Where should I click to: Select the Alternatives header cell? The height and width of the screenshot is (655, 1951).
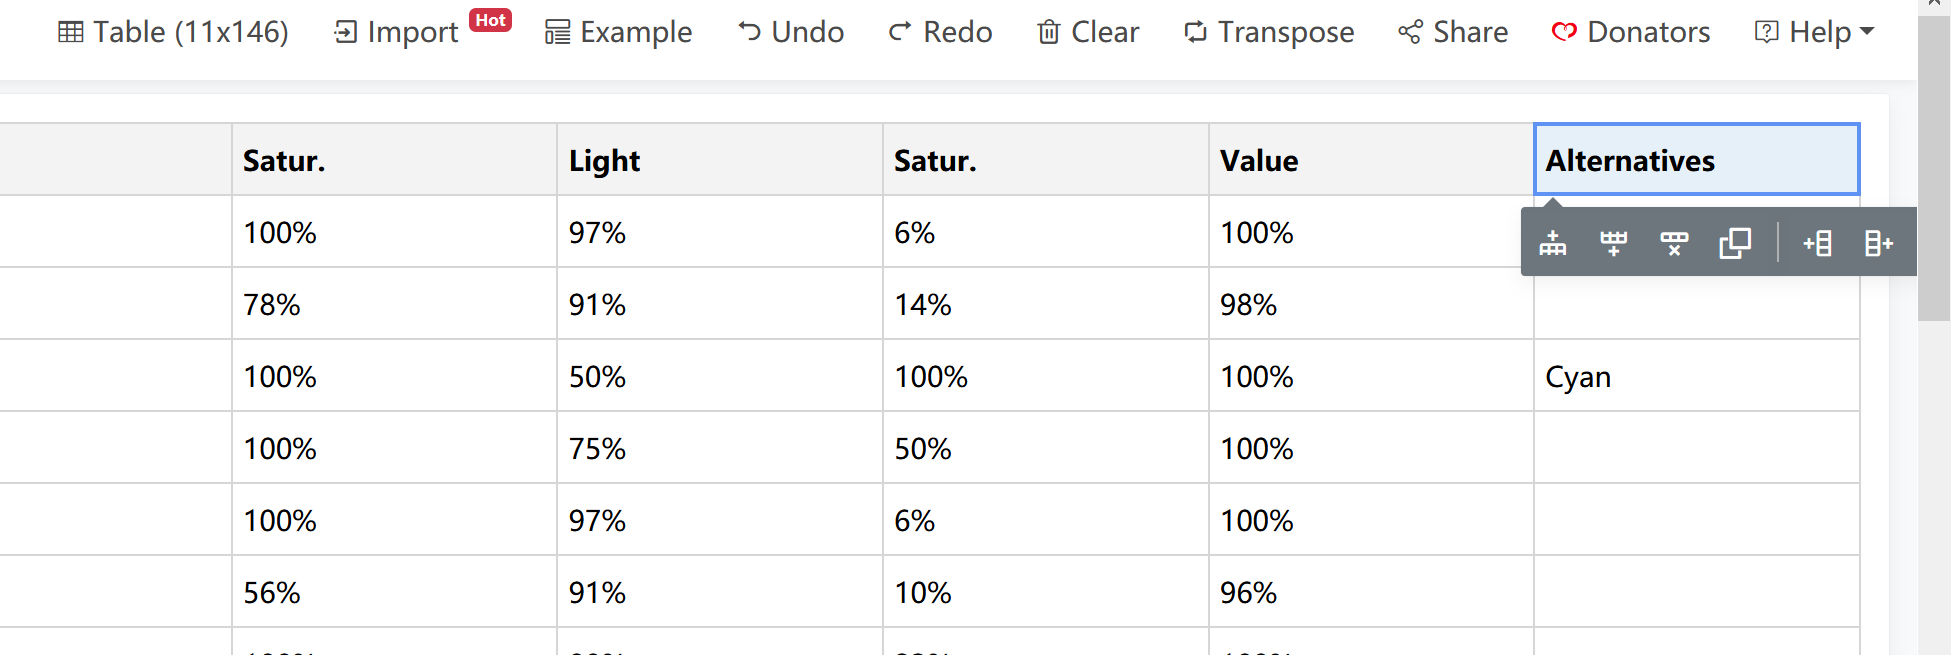[1696, 159]
